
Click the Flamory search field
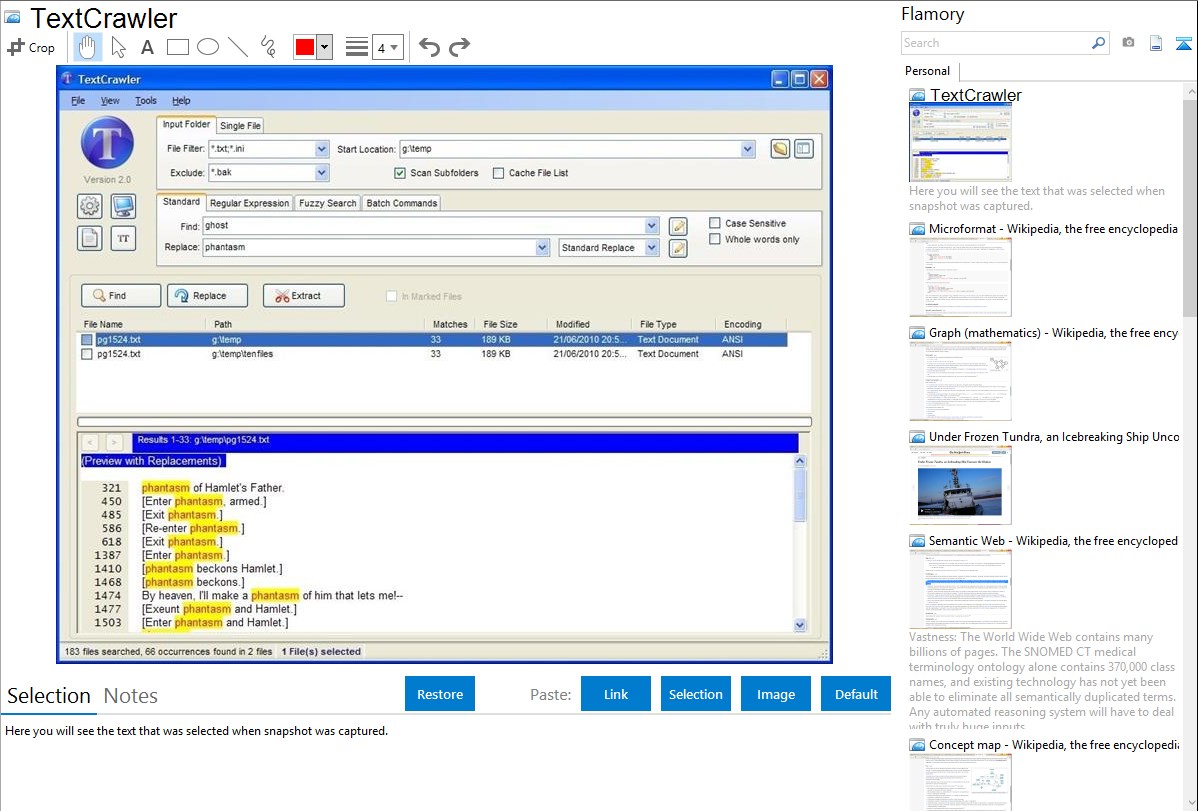pyautogui.click(x=995, y=43)
